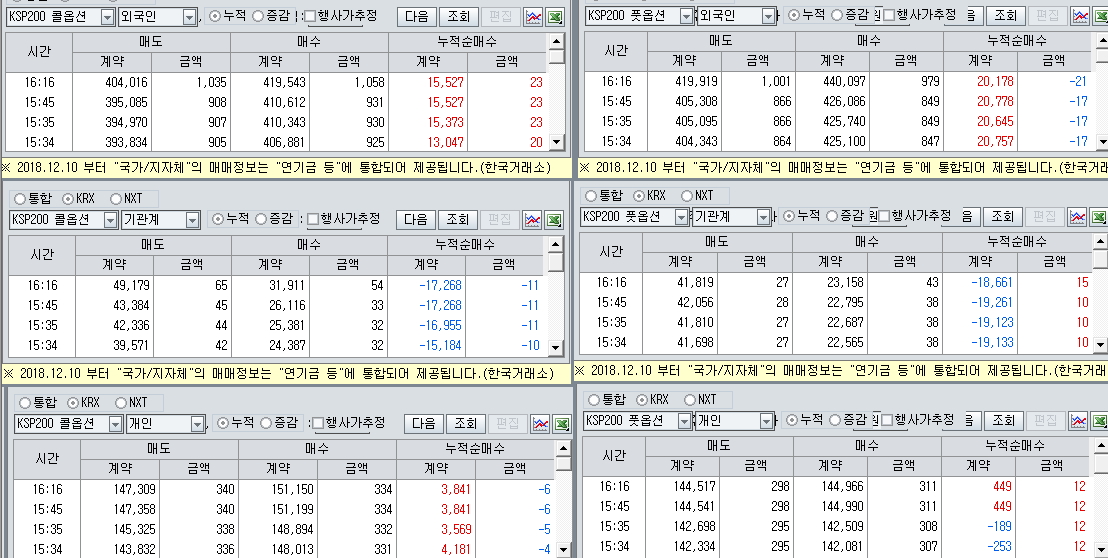Check 행사가추정 in call option 개인 panel

click(x=319, y=423)
